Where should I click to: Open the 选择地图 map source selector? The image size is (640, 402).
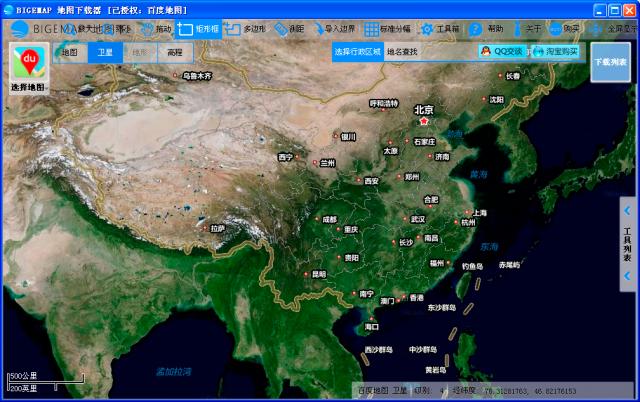[x=28, y=68]
